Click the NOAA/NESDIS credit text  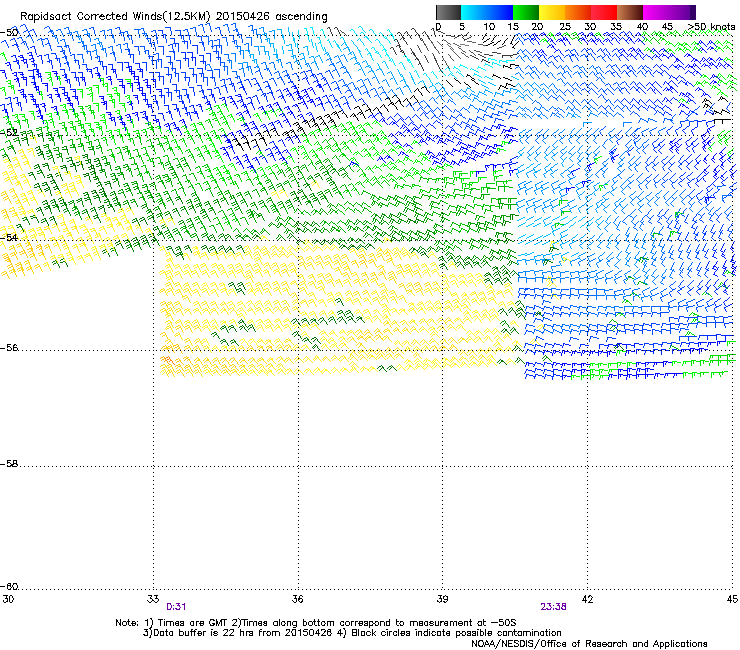pyautogui.click(x=589, y=644)
